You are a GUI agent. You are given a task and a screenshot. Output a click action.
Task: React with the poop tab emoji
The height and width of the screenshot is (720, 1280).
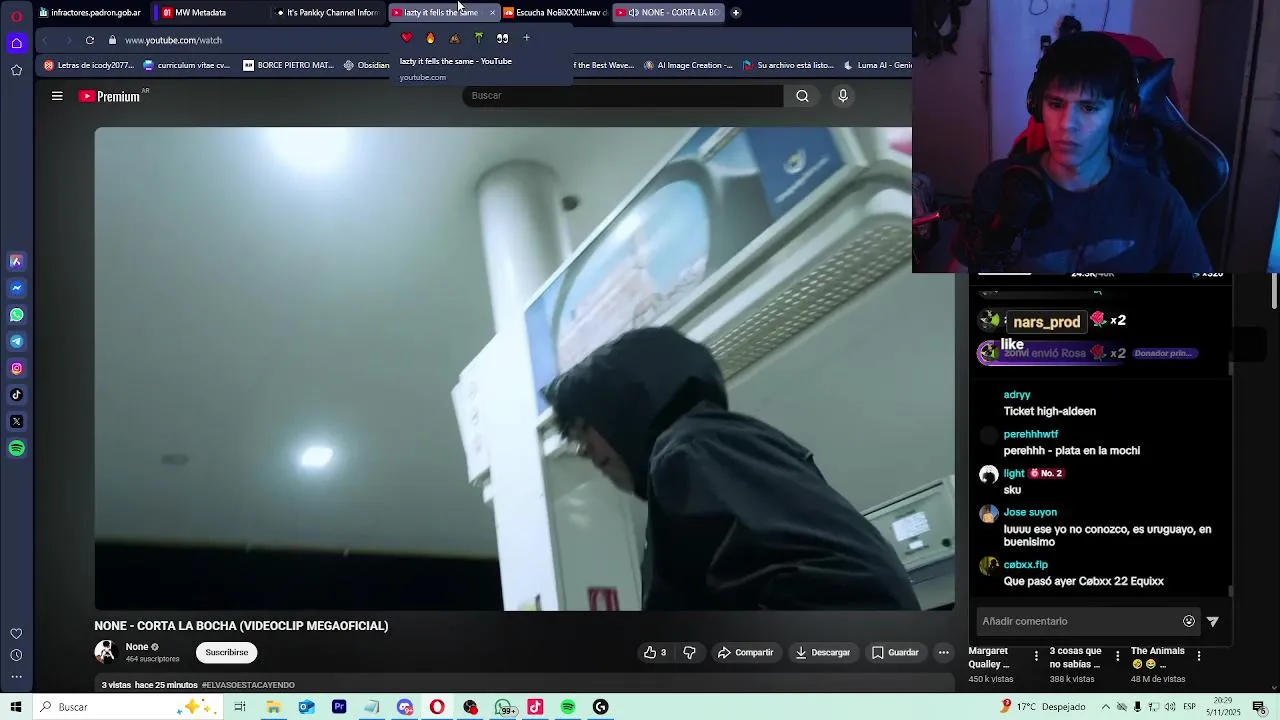(x=454, y=38)
